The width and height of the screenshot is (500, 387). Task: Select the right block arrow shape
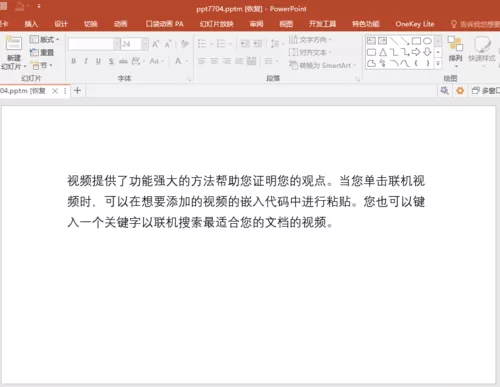click(x=416, y=52)
